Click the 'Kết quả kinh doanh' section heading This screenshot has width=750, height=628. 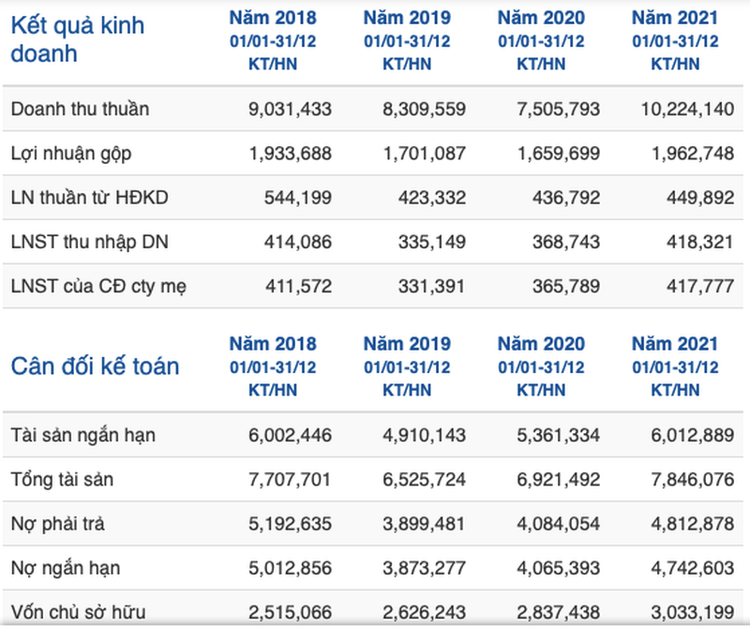[77, 39]
